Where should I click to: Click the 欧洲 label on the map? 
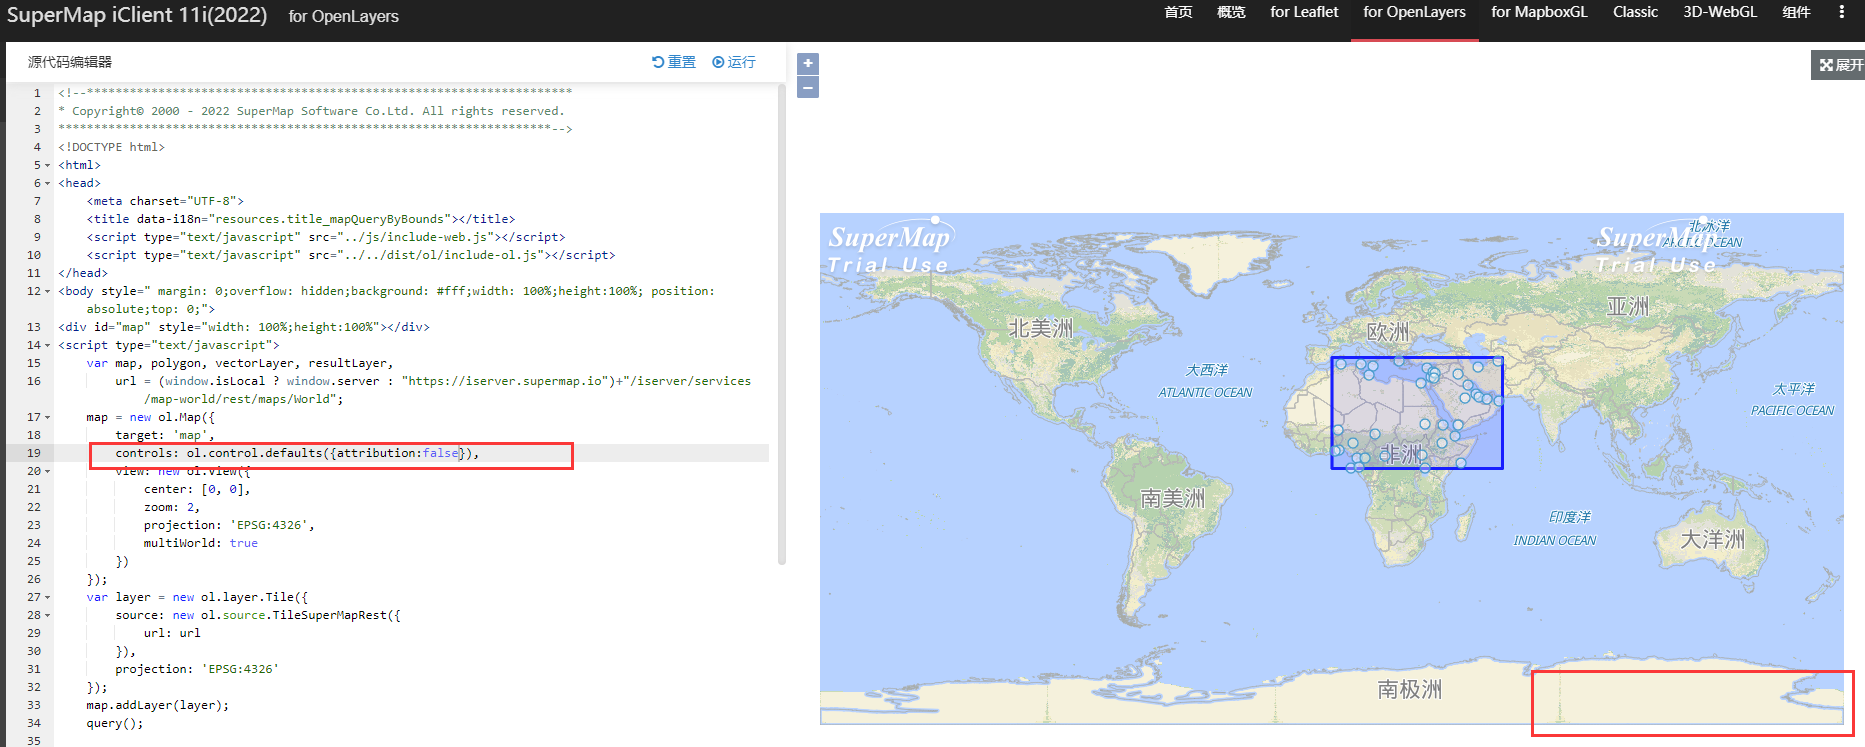point(1388,331)
